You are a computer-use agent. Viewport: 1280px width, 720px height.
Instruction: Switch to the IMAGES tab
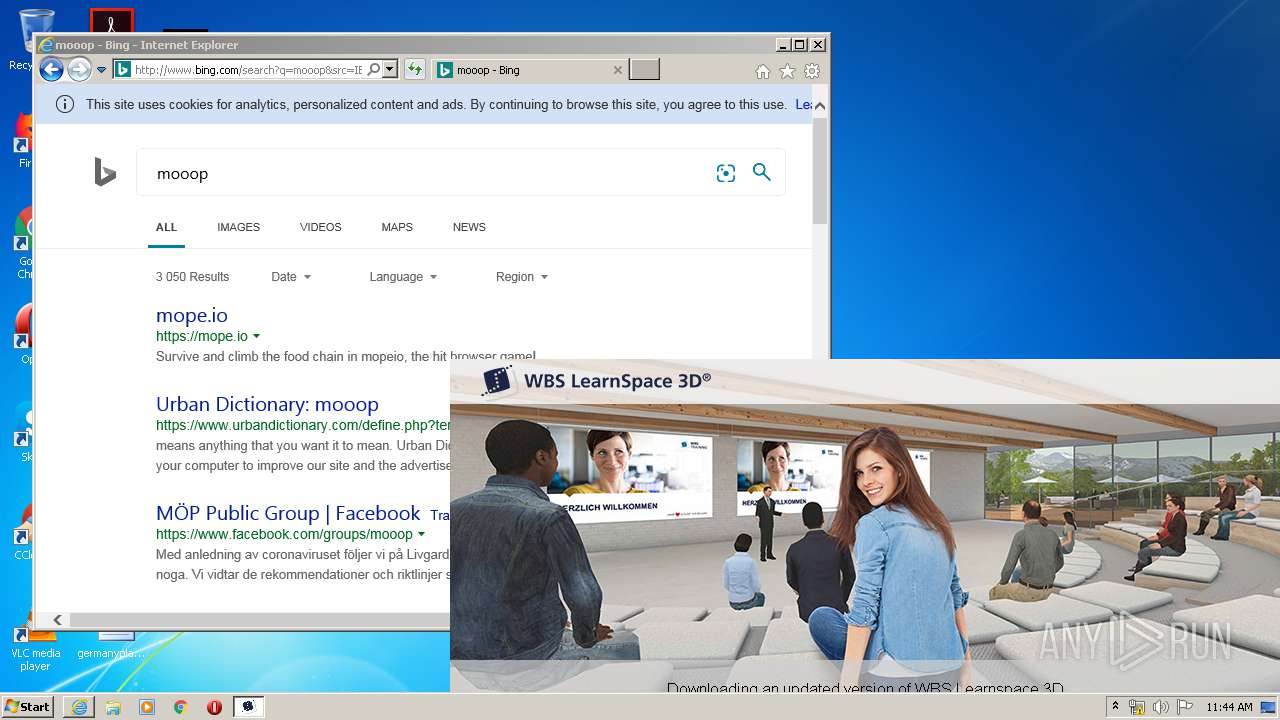pyautogui.click(x=238, y=227)
